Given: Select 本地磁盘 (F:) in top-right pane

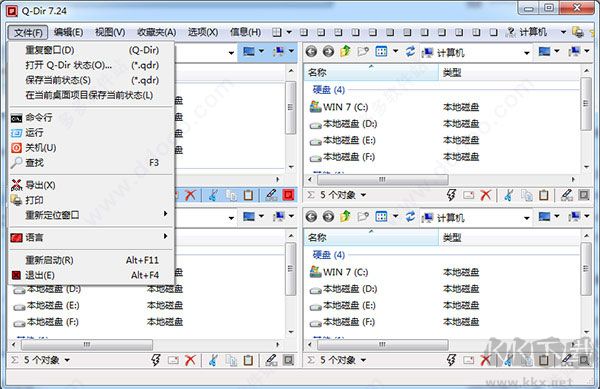Looking at the screenshot, I should point(342,157).
